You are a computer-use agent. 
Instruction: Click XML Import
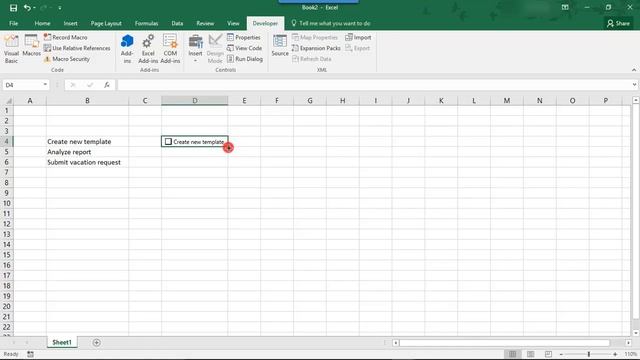pyautogui.click(x=358, y=37)
